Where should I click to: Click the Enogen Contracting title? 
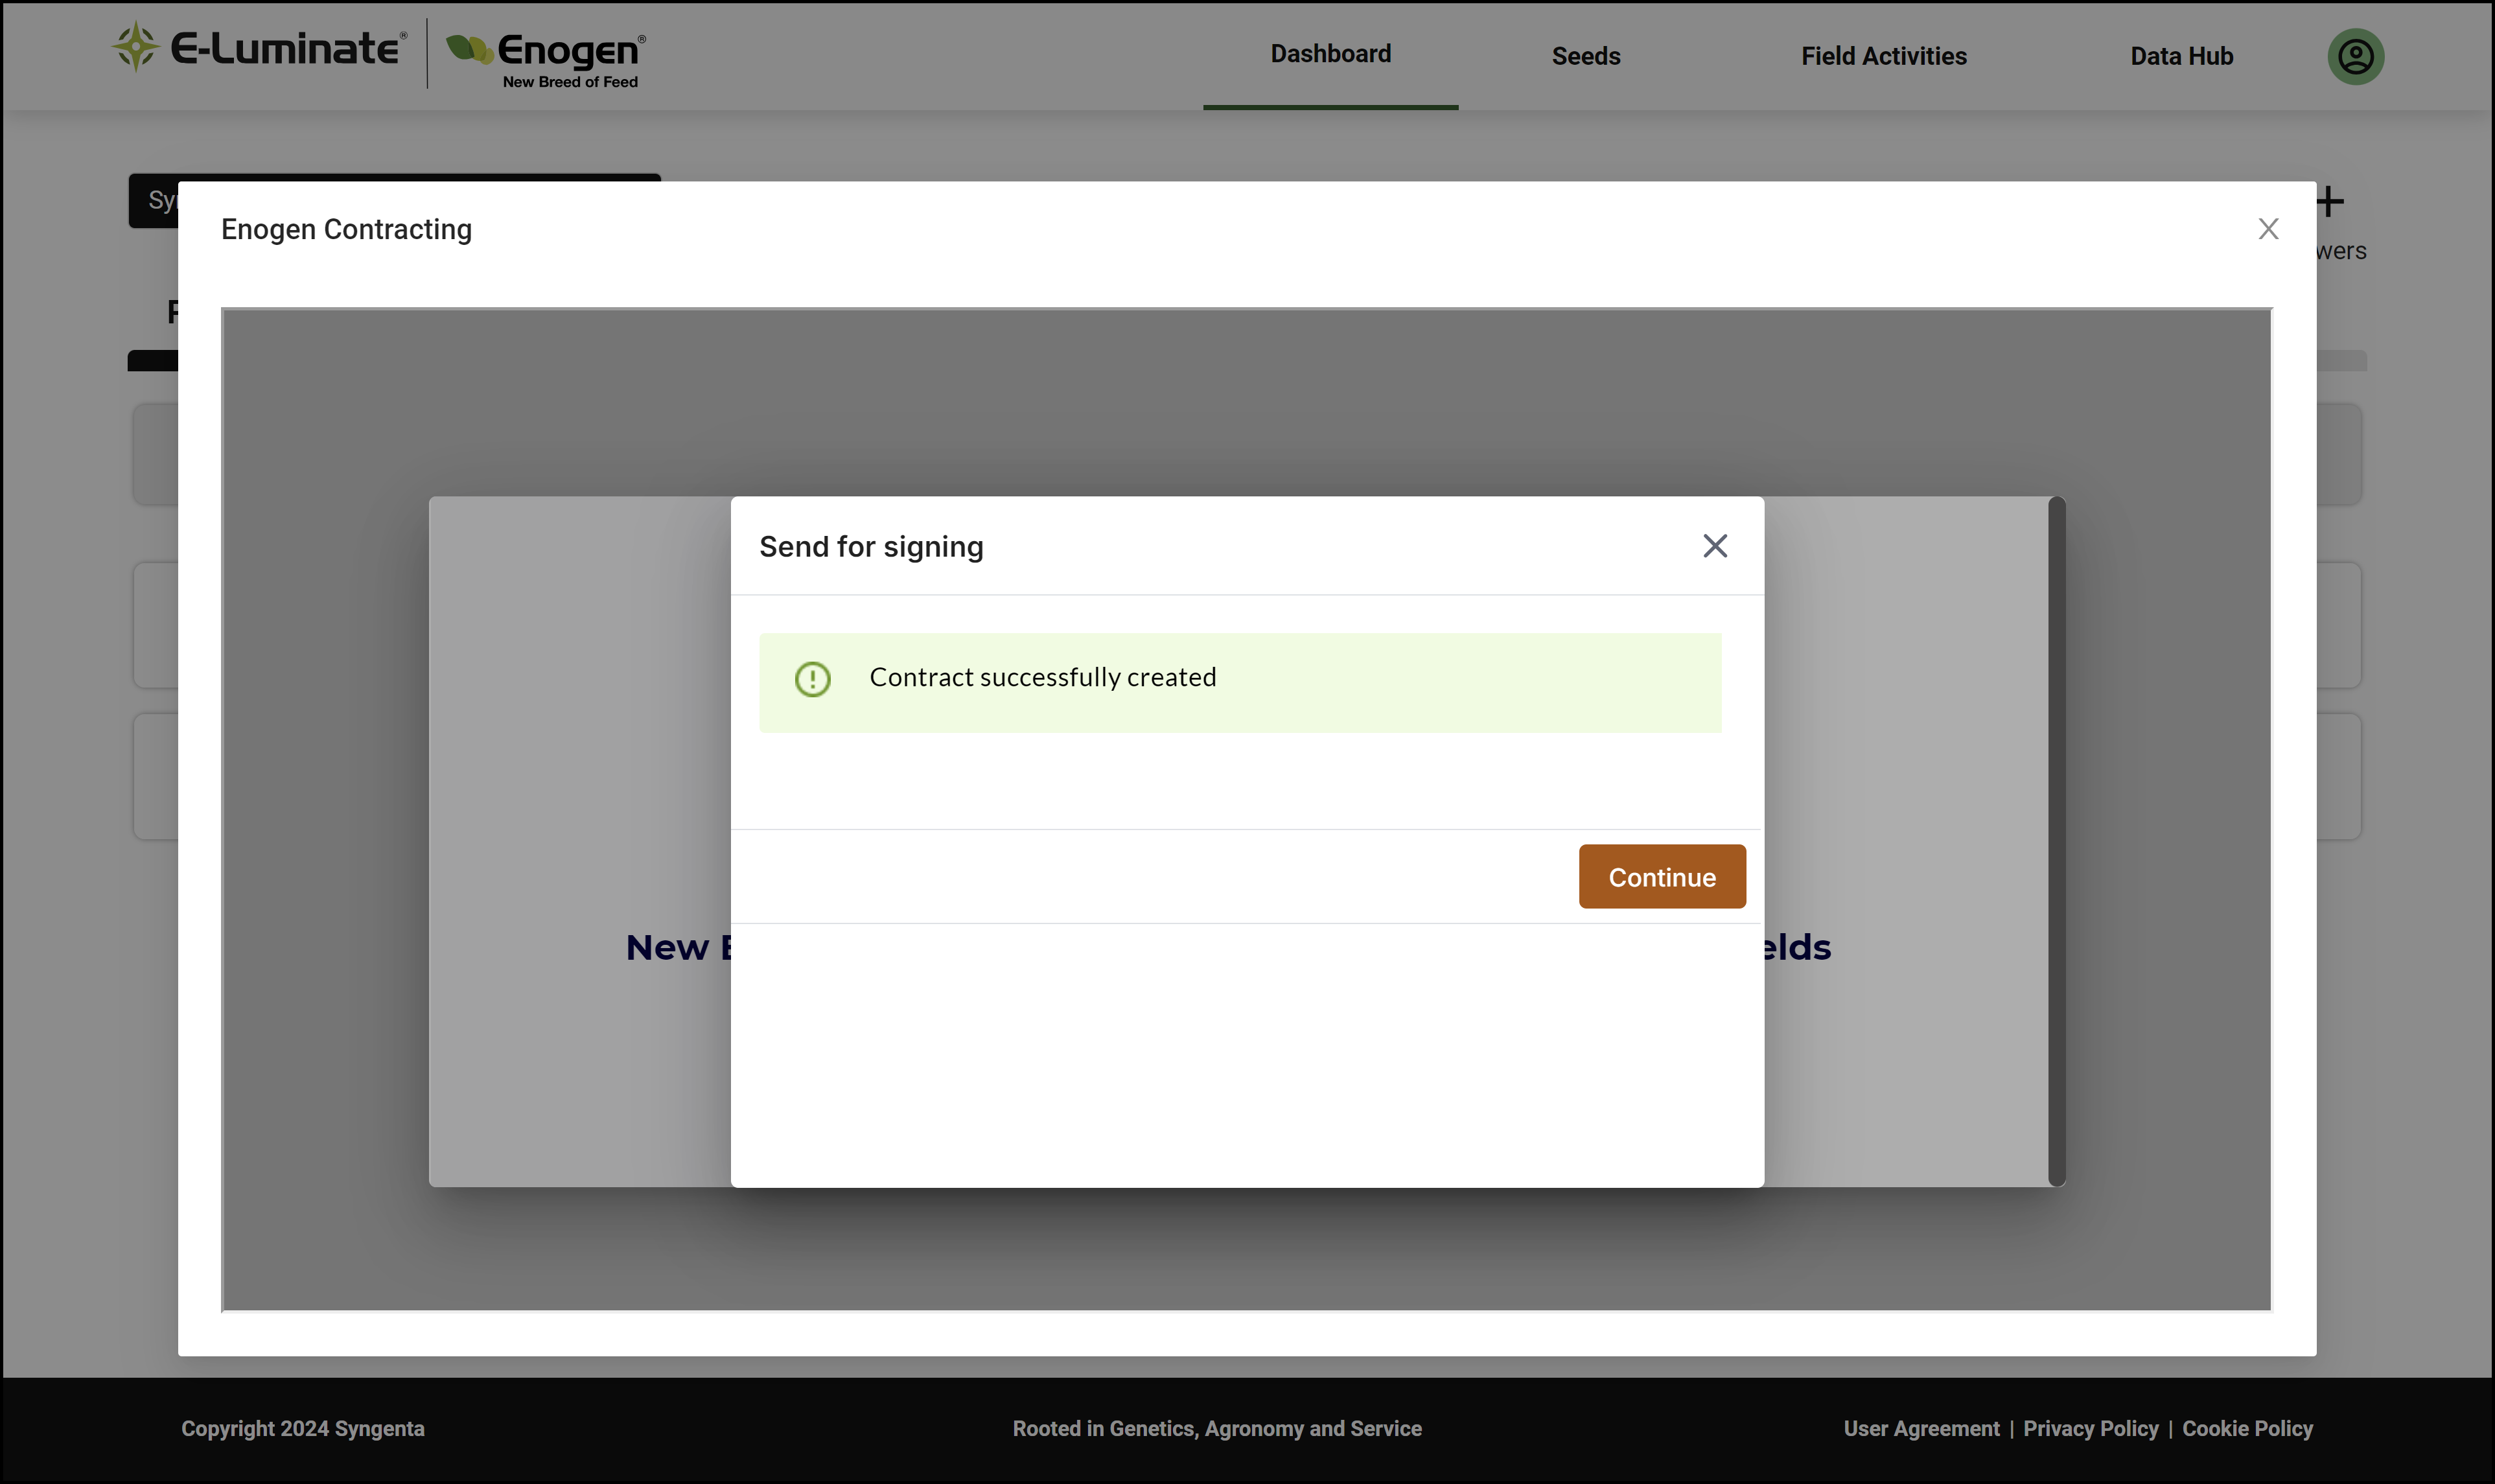(x=346, y=229)
